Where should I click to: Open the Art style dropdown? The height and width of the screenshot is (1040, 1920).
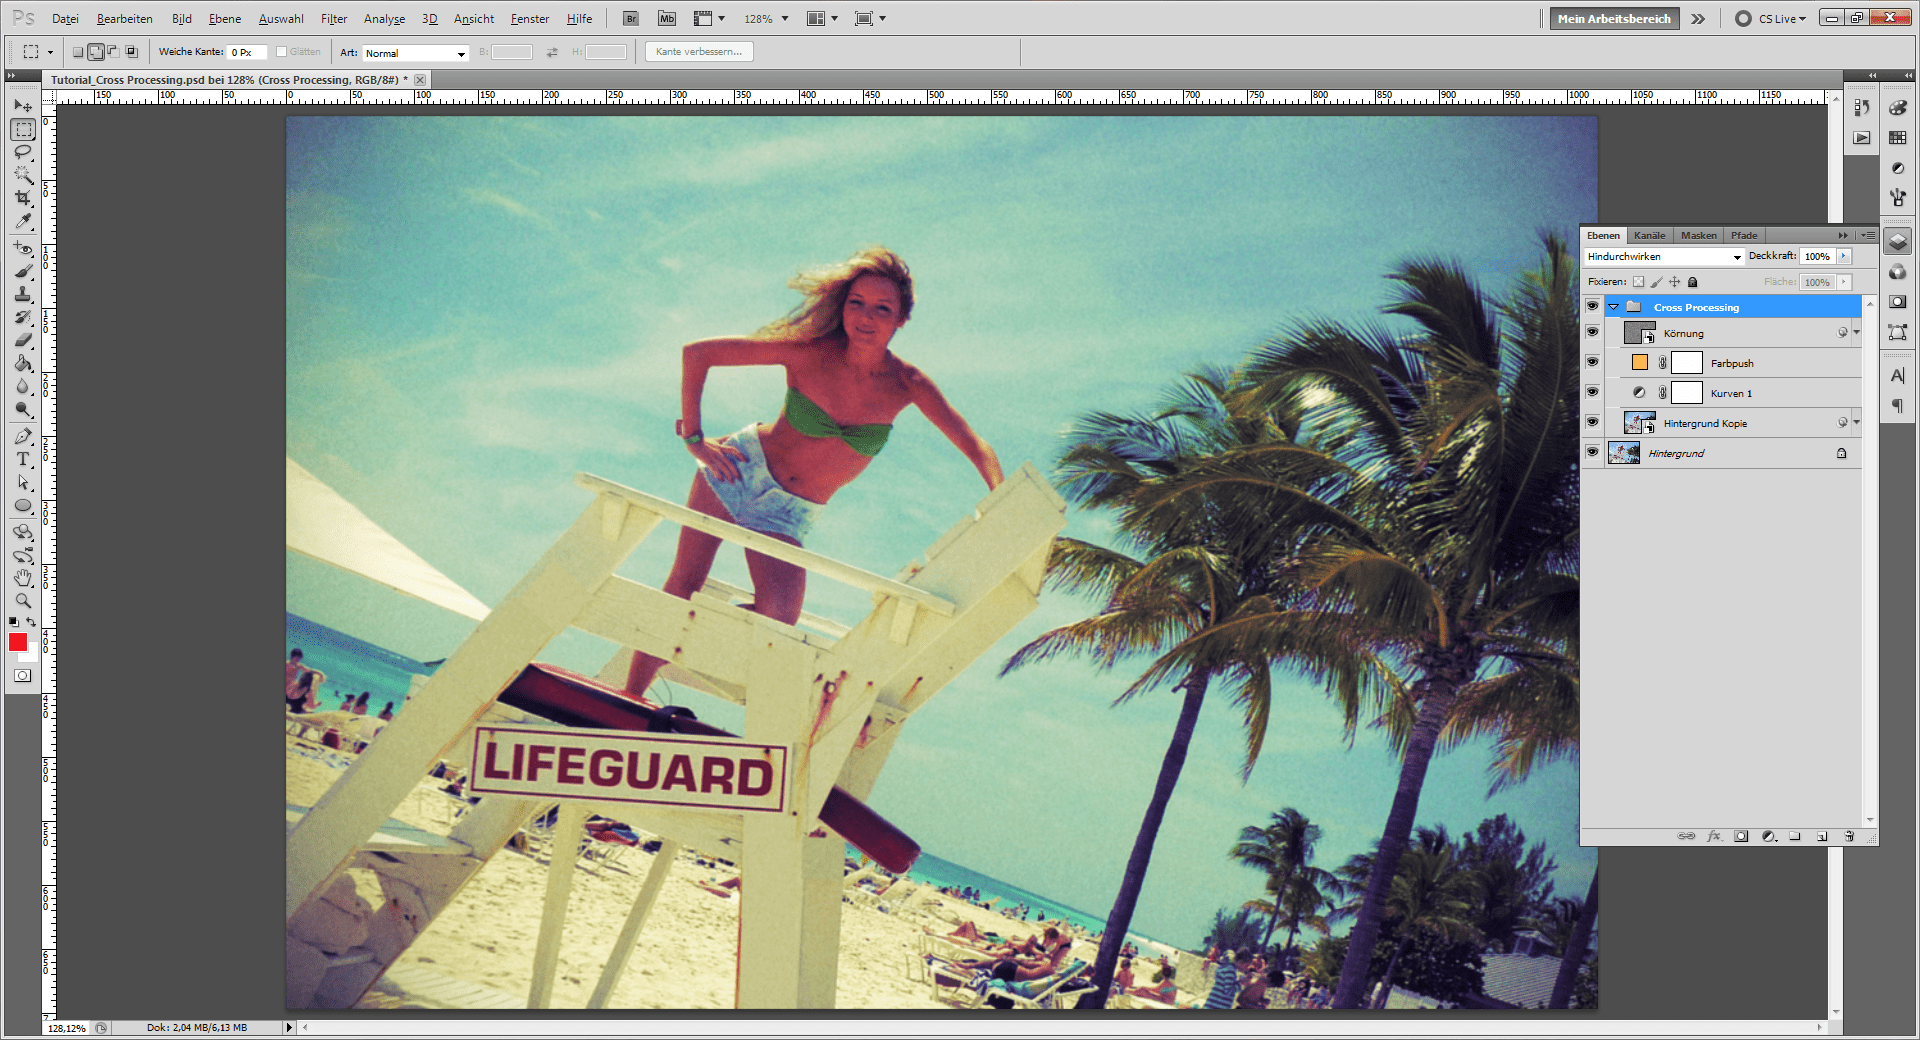(415, 53)
